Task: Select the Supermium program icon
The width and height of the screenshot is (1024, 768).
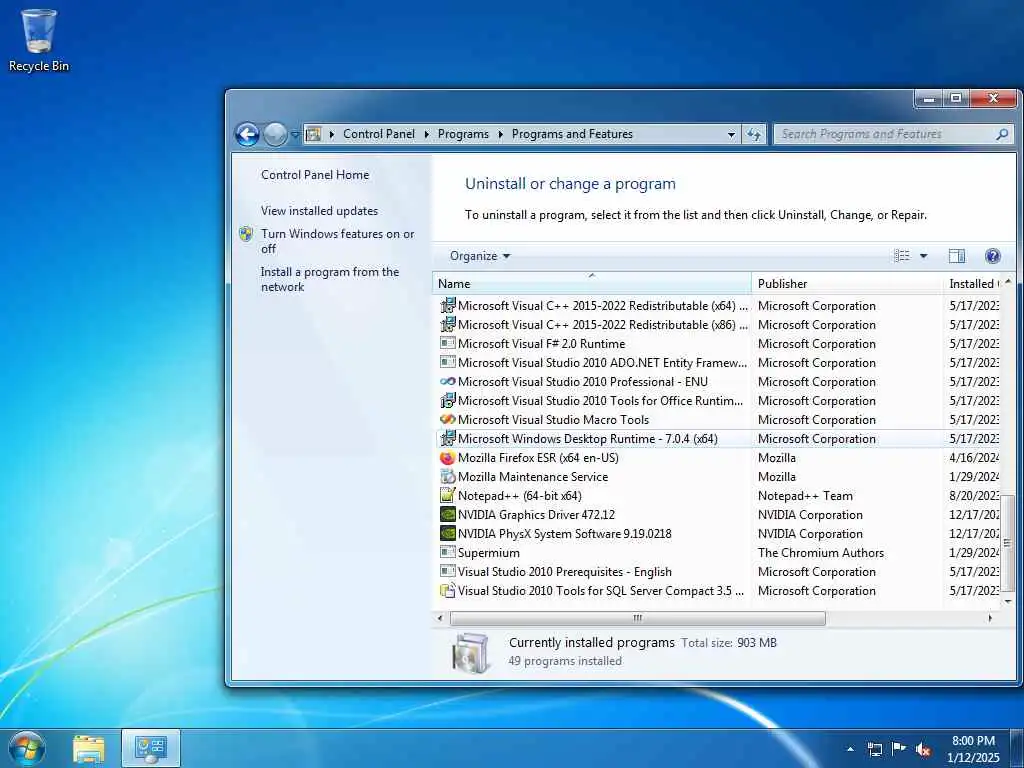Action: tap(447, 552)
